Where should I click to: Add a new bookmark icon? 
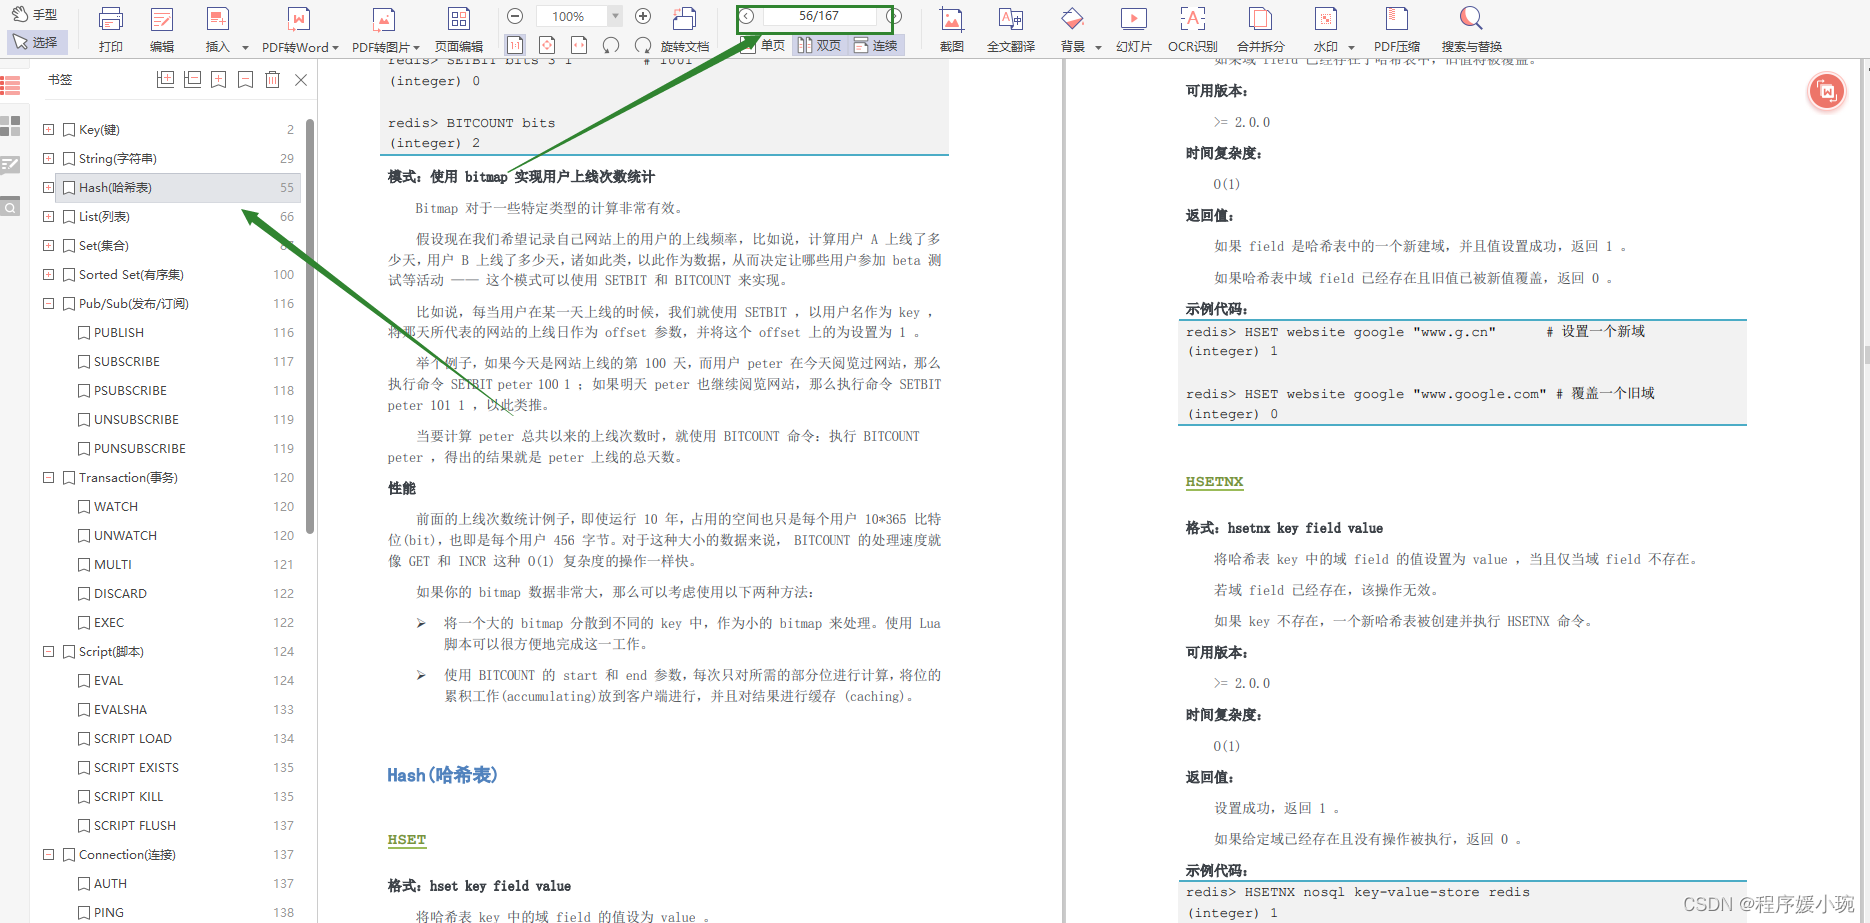tap(219, 79)
